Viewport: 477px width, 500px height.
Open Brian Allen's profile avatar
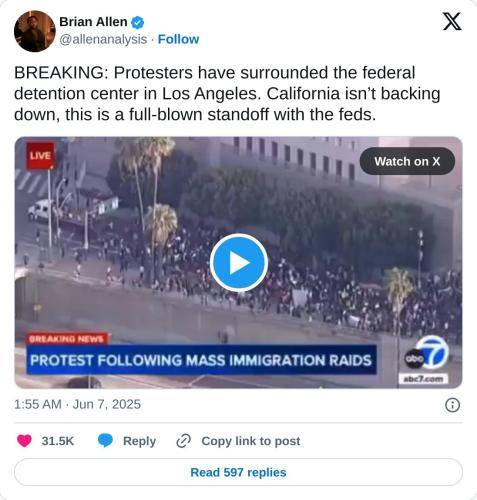[x=35, y=31]
